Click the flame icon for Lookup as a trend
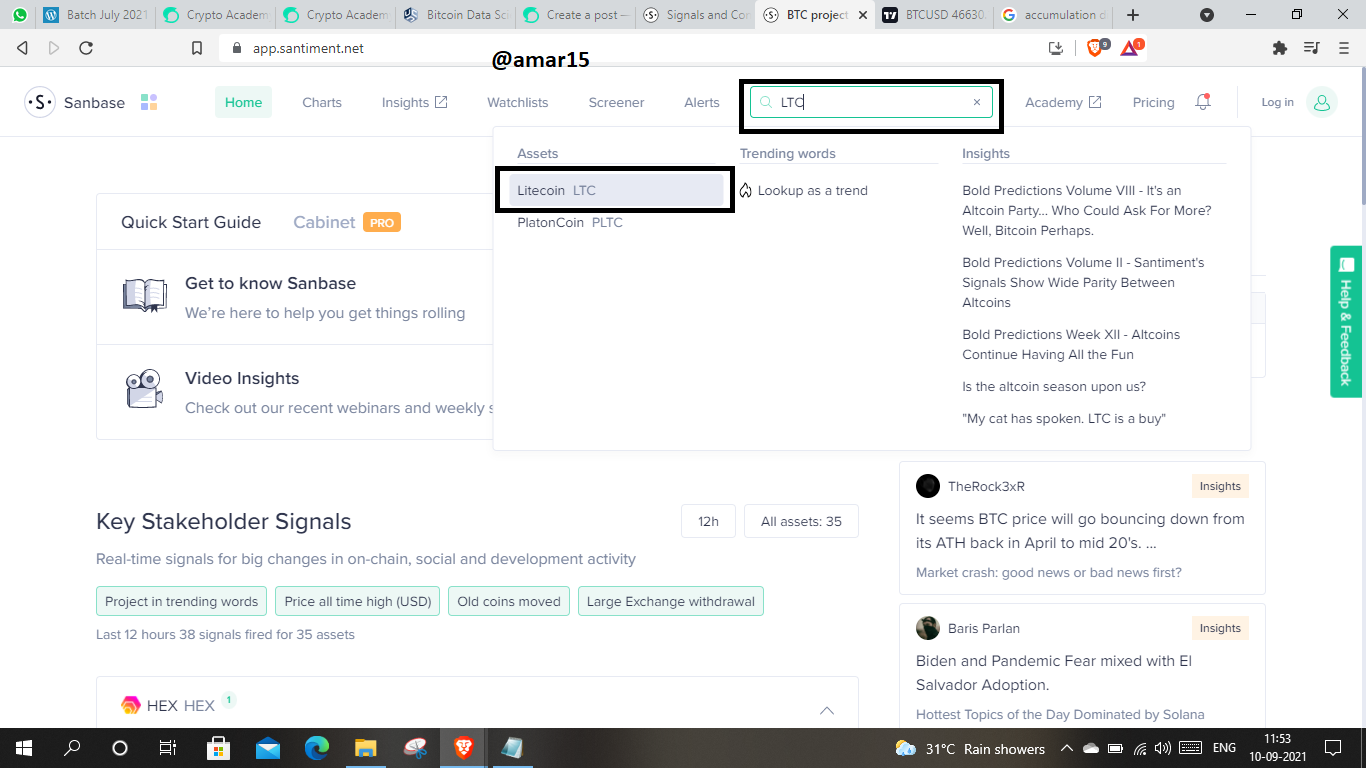Screen dimensions: 1366x768 coord(745,190)
